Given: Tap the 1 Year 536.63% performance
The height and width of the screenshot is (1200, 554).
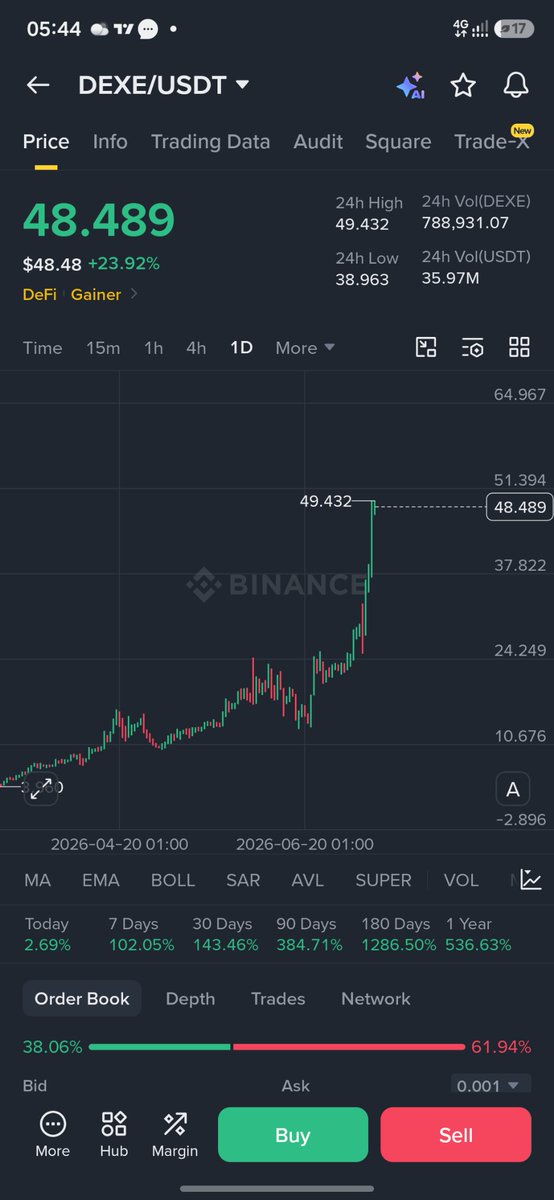Looking at the screenshot, I should coord(478,934).
